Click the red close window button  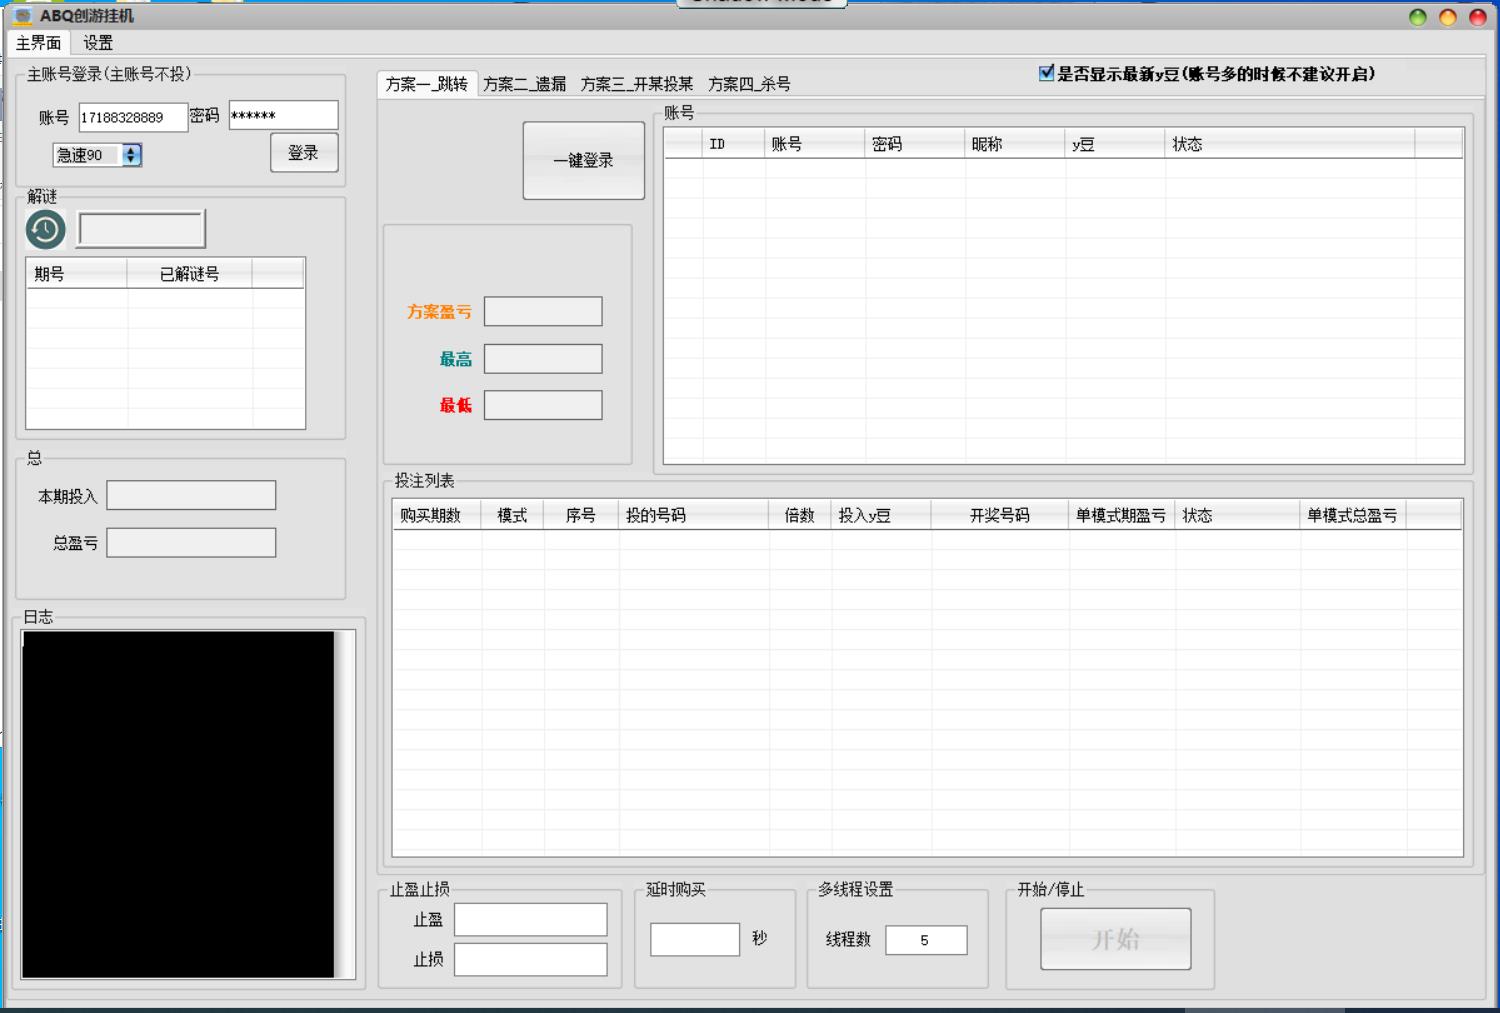tap(1478, 17)
